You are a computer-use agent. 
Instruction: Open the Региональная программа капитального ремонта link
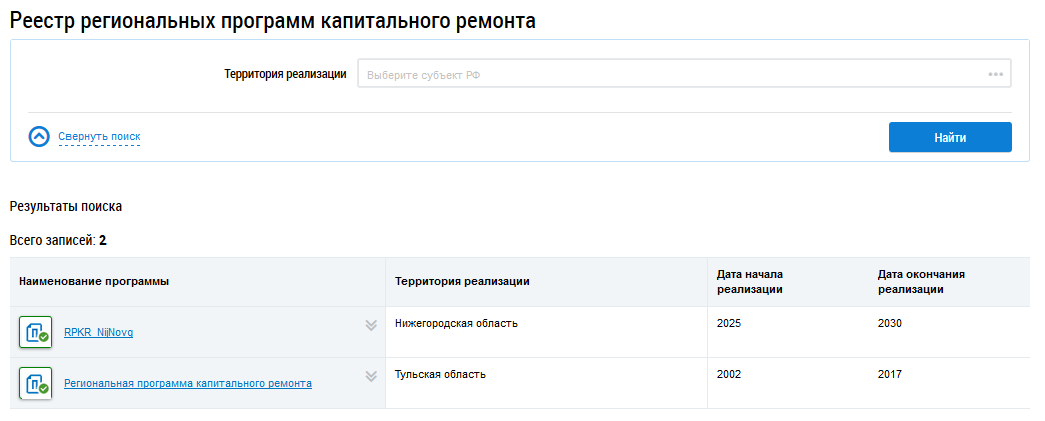(x=187, y=383)
